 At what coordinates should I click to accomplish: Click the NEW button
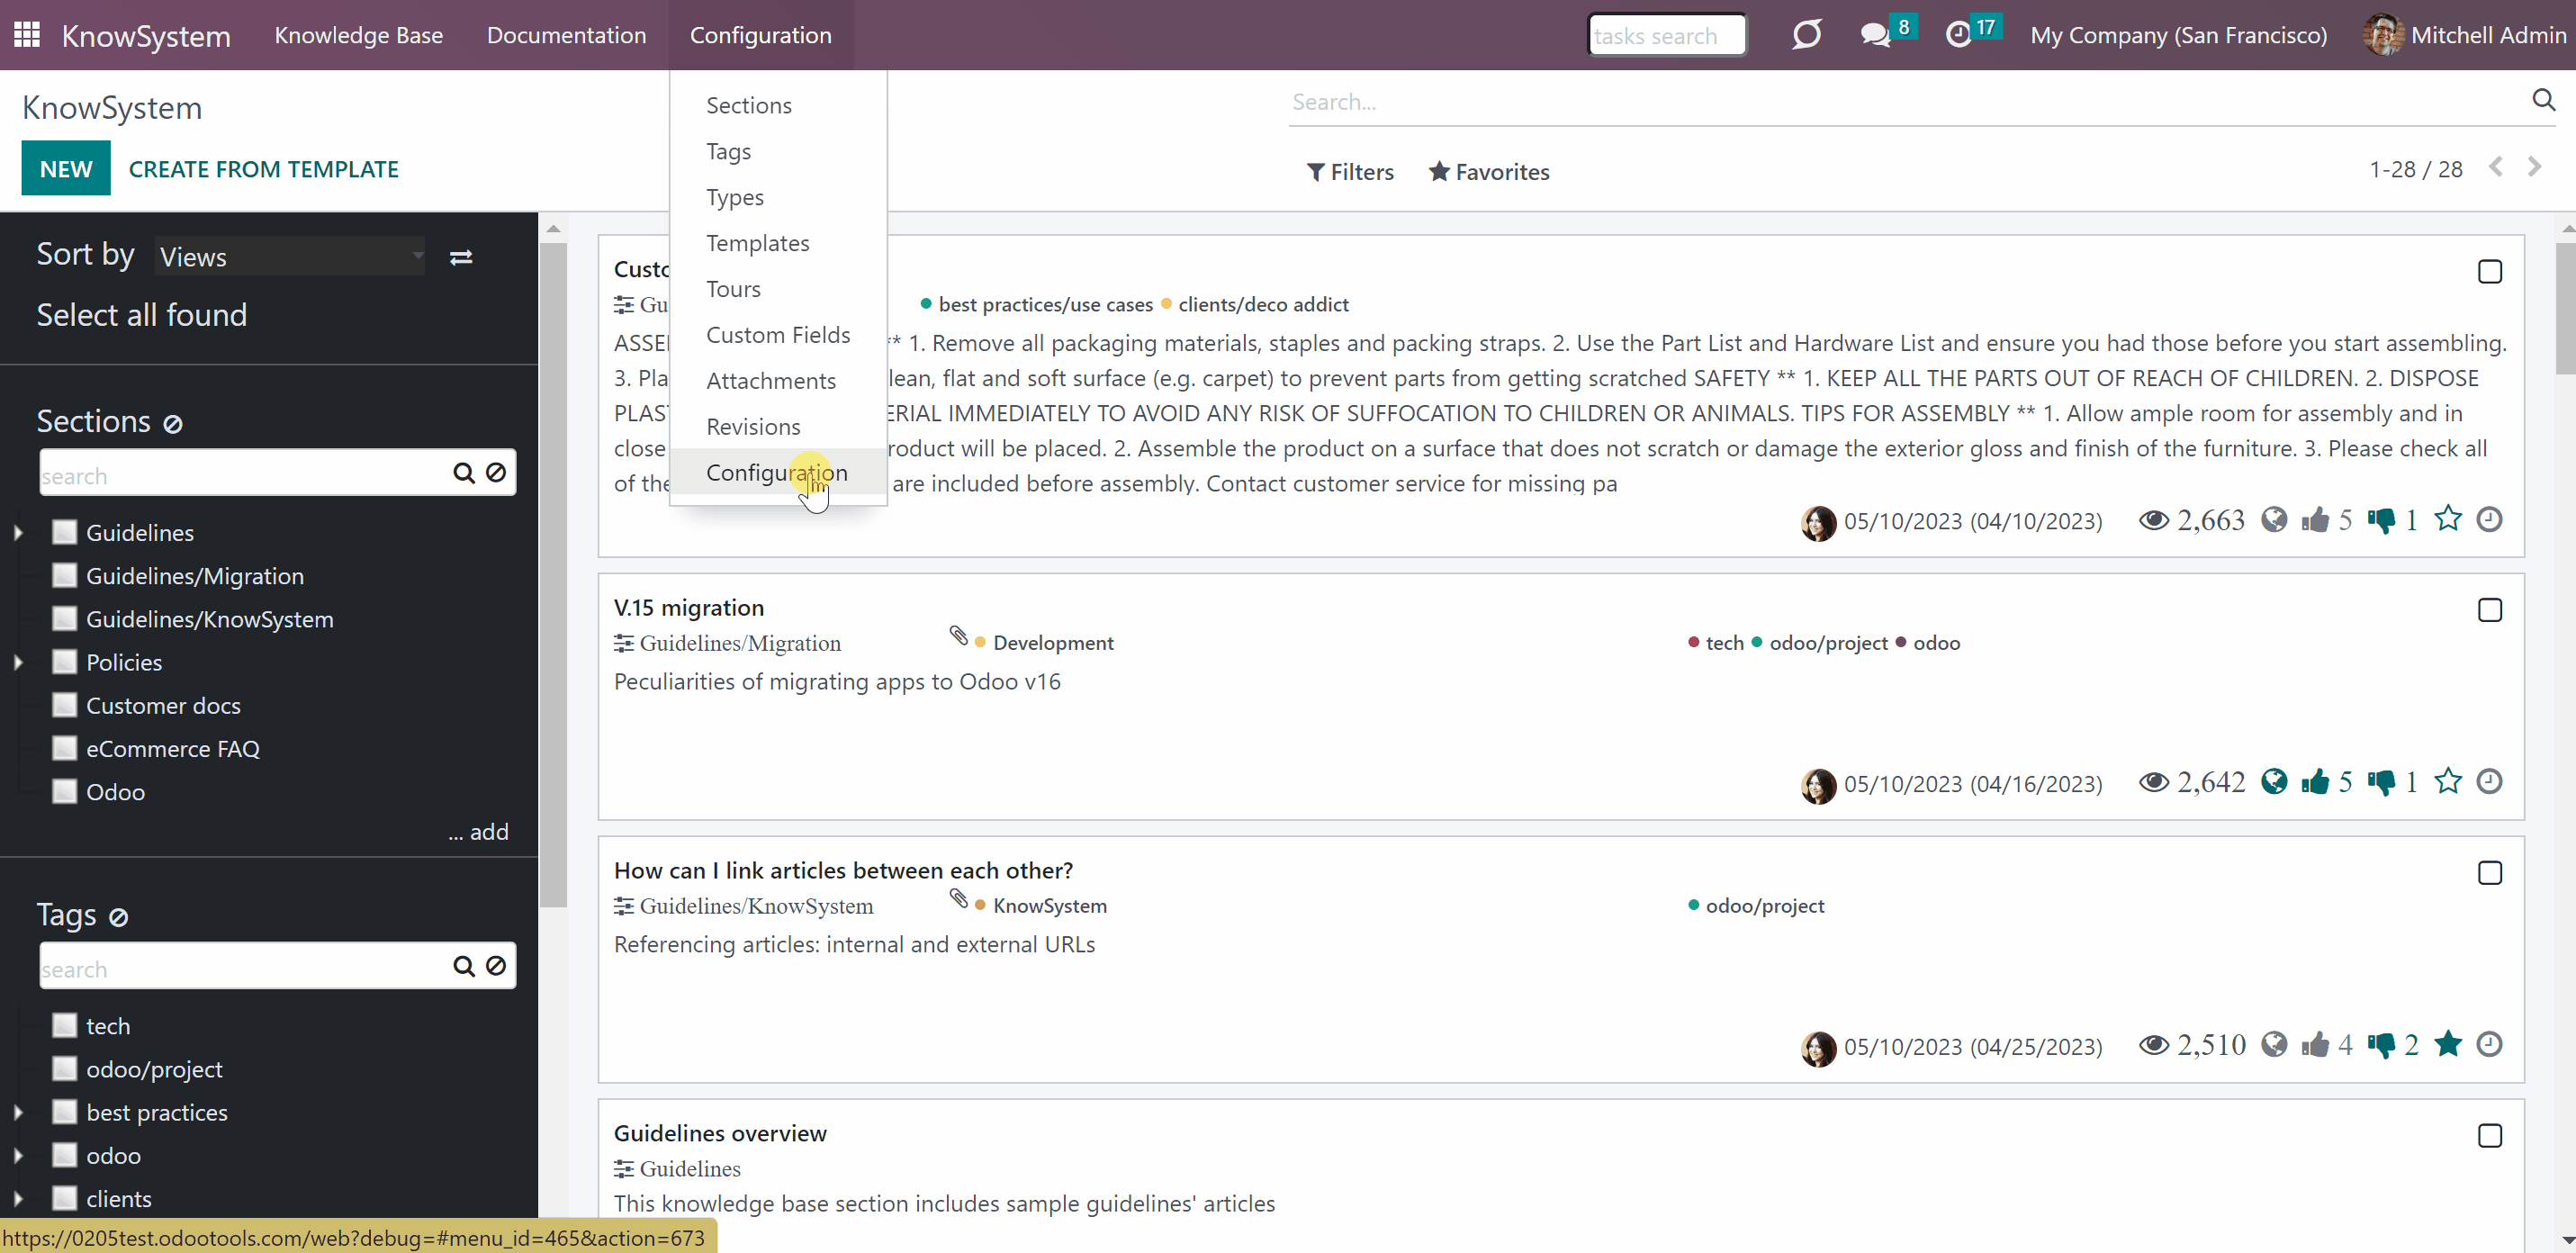click(66, 168)
